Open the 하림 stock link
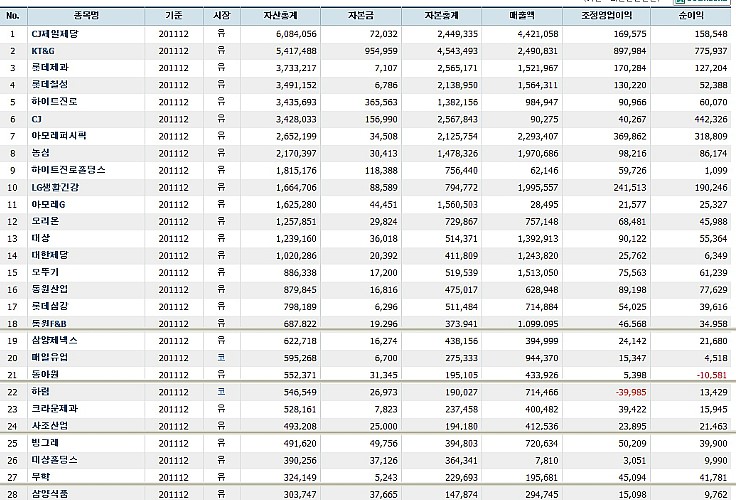This screenshot has height=500, width=736. click(x=40, y=392)
